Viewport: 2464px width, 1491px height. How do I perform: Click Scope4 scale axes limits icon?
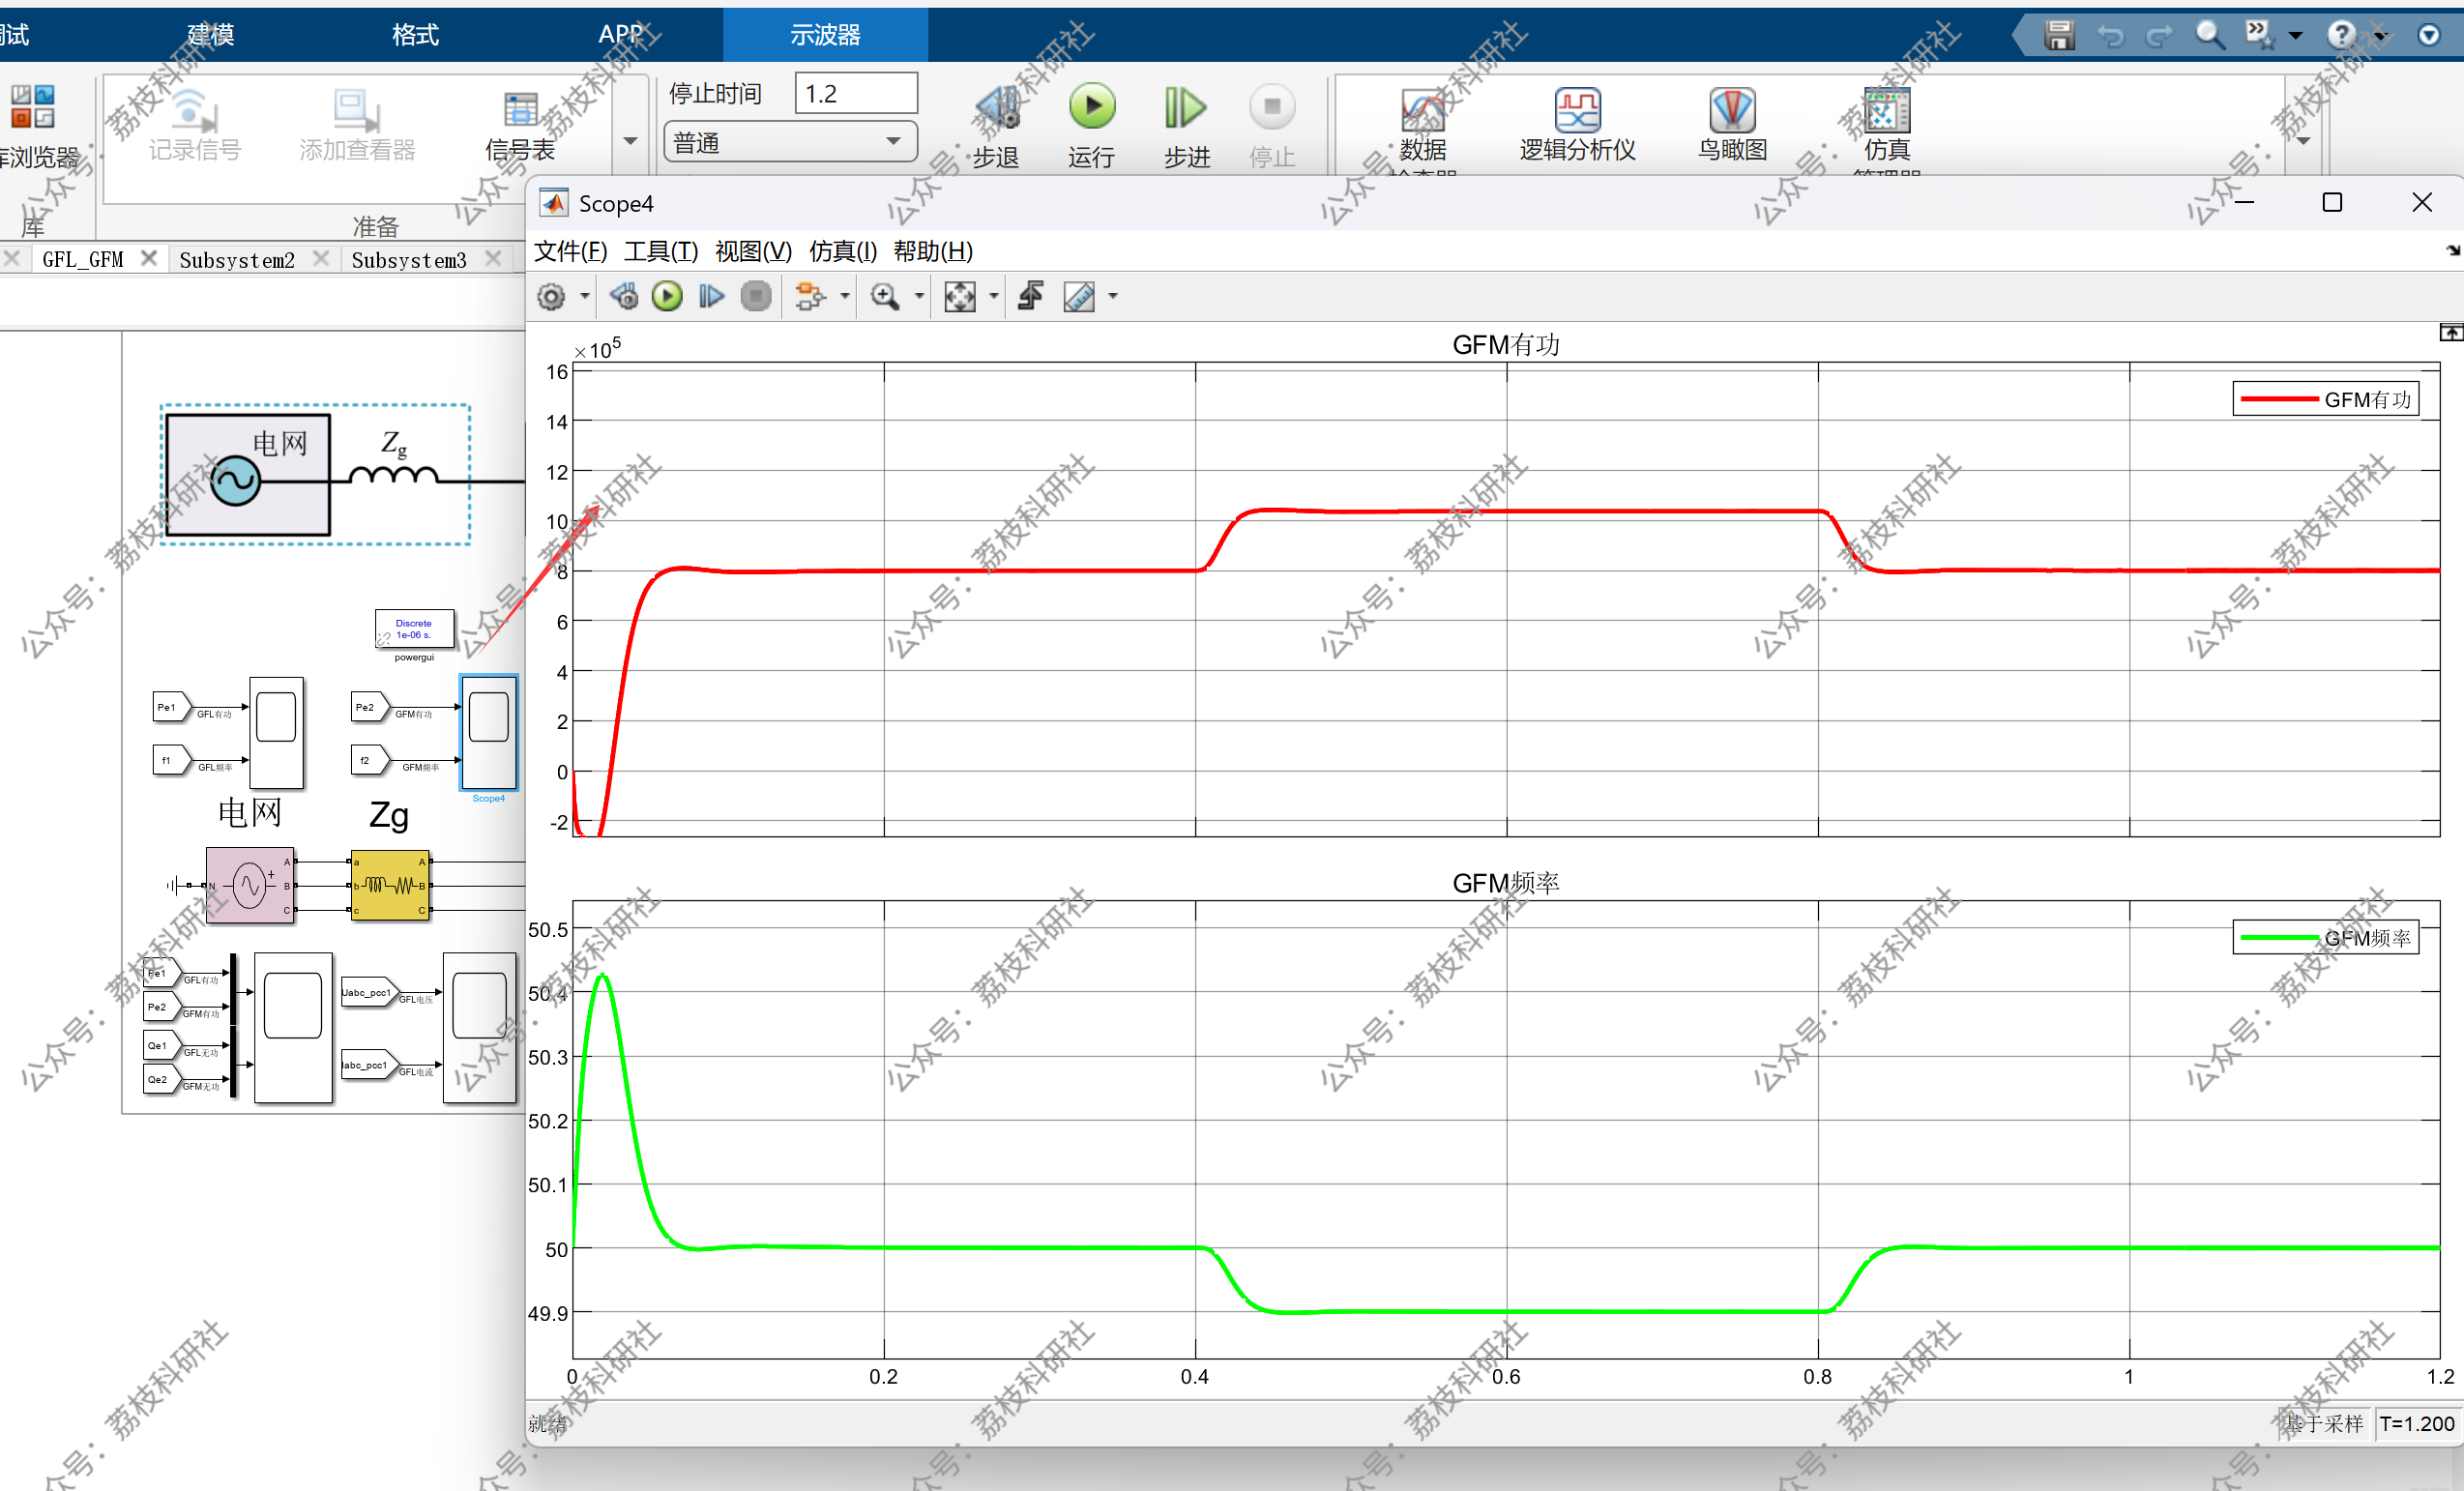(960, 296)
